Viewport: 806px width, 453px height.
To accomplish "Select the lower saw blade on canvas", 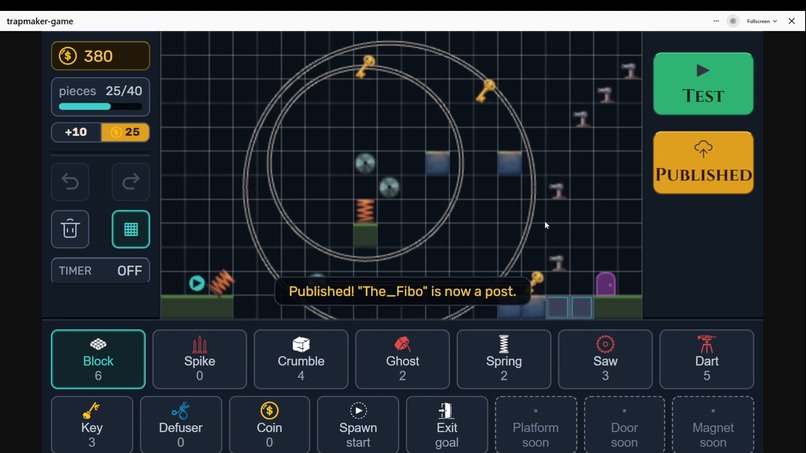I will coord(389,187).
